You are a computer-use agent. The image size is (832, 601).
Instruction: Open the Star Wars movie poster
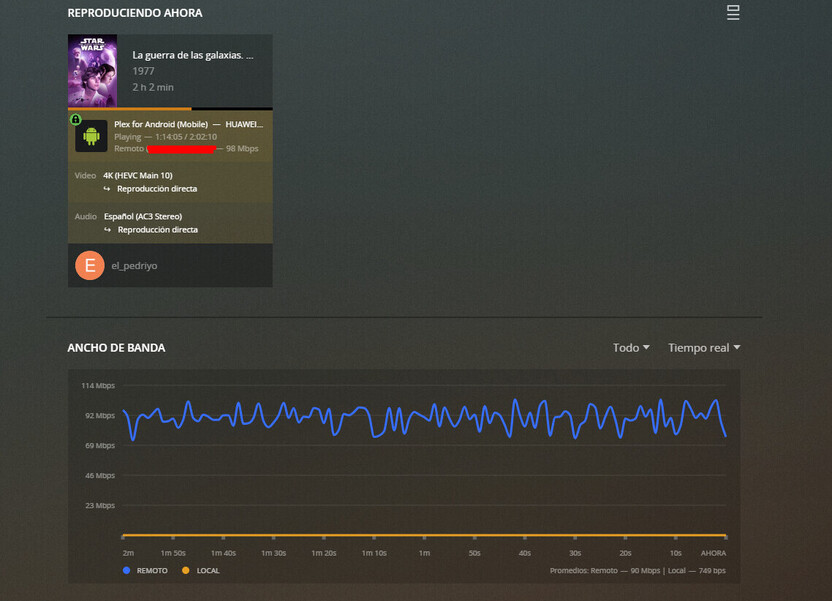coord(92,71)
